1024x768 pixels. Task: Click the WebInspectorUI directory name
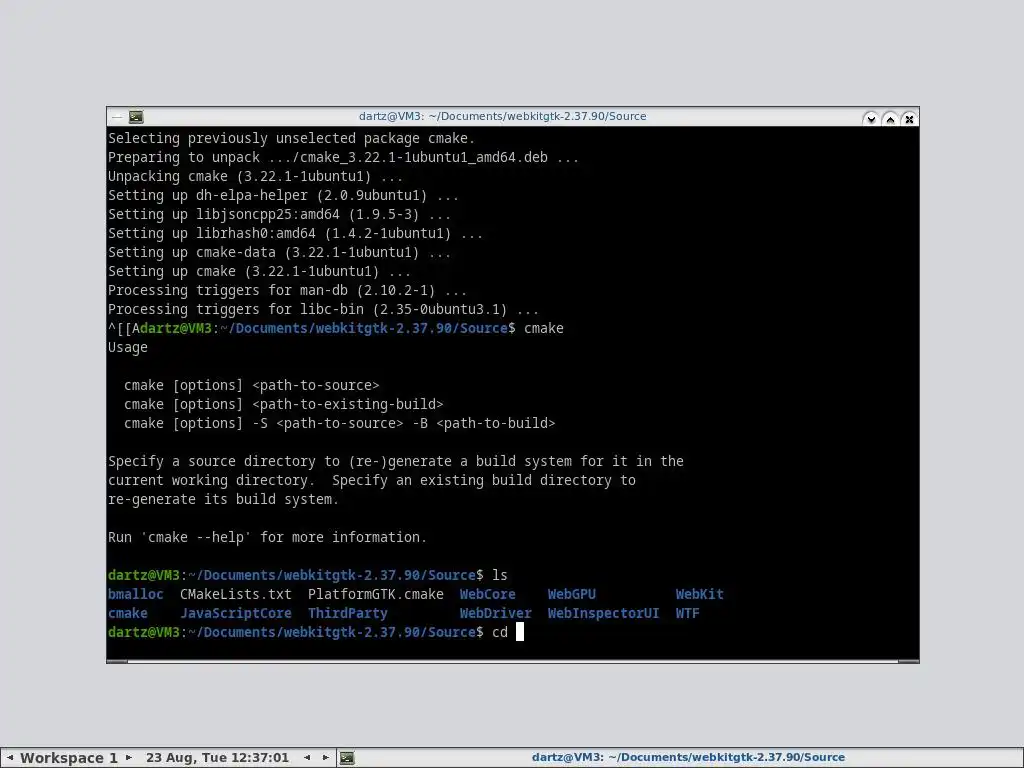(603, 613)
